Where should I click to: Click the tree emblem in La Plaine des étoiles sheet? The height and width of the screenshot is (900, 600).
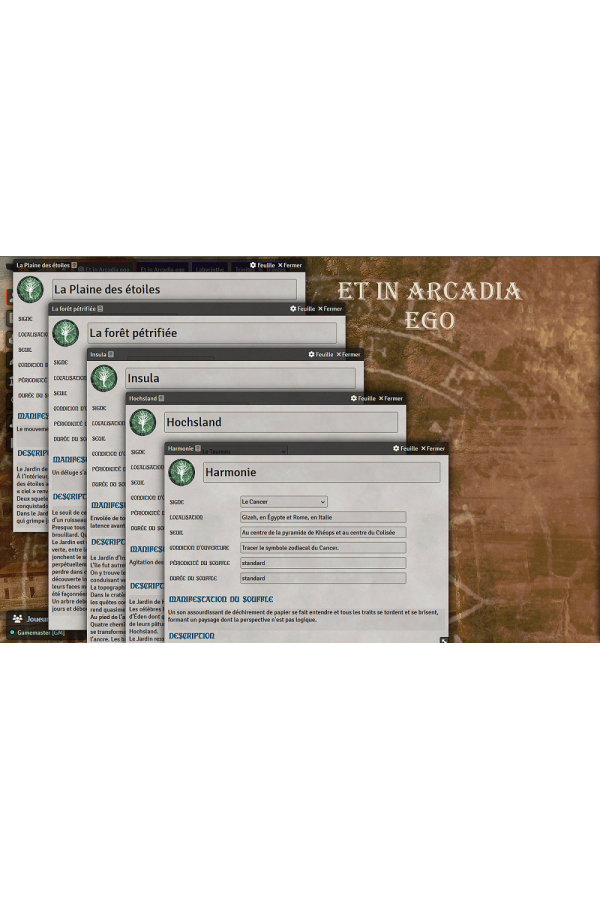[x=30, y=289]
